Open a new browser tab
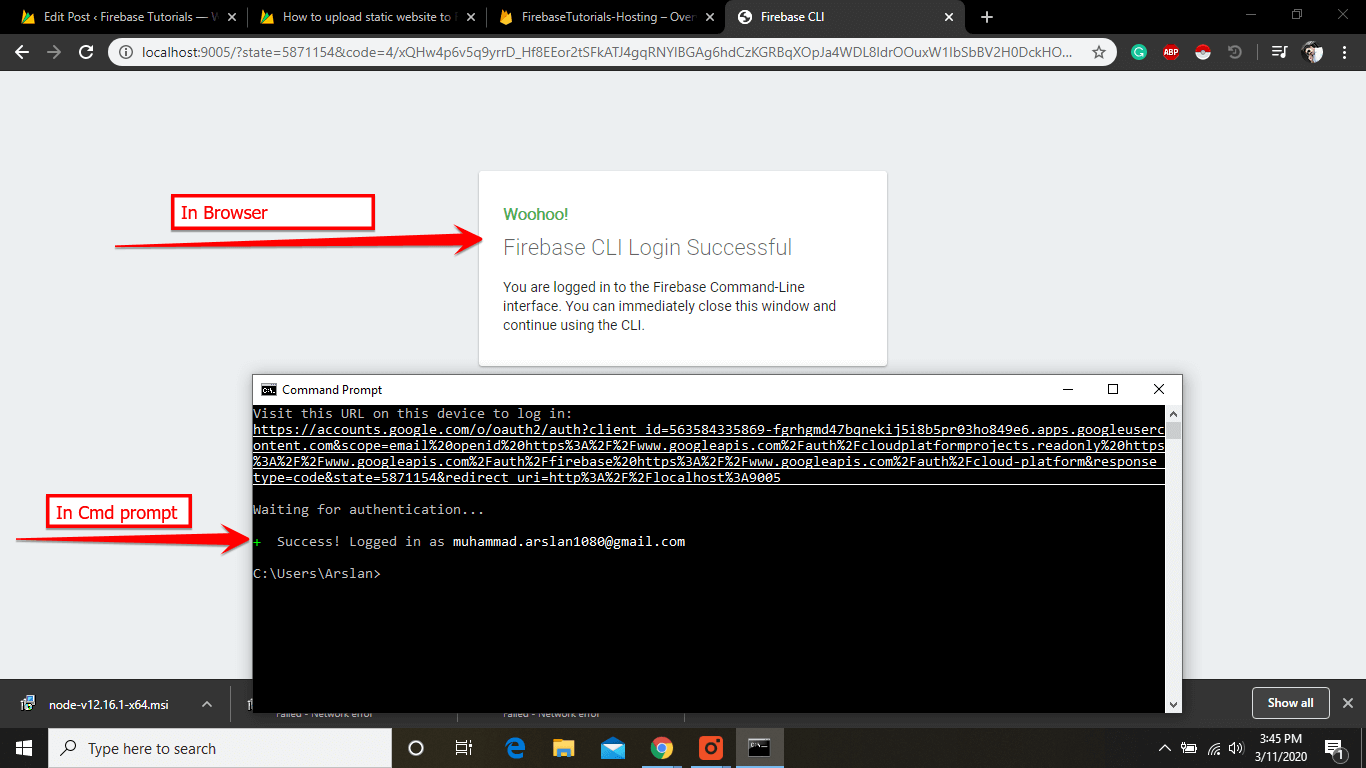The height and width of the screenshot is (768, 1366). (987, 17)
